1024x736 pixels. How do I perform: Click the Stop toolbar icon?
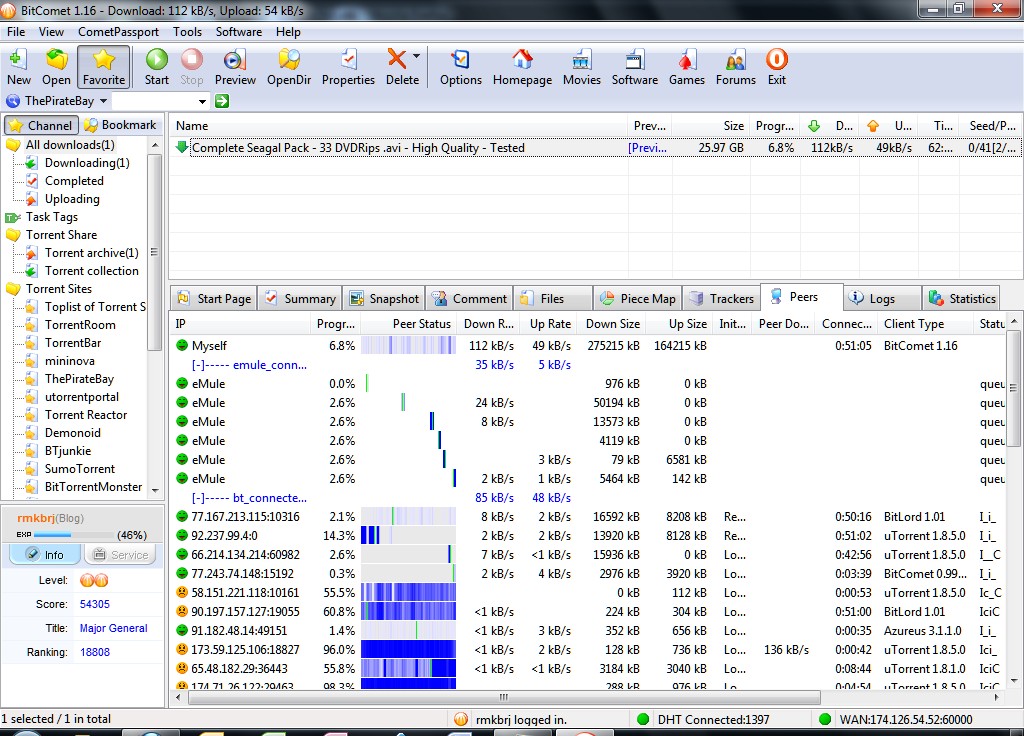[x=191, y=67]
